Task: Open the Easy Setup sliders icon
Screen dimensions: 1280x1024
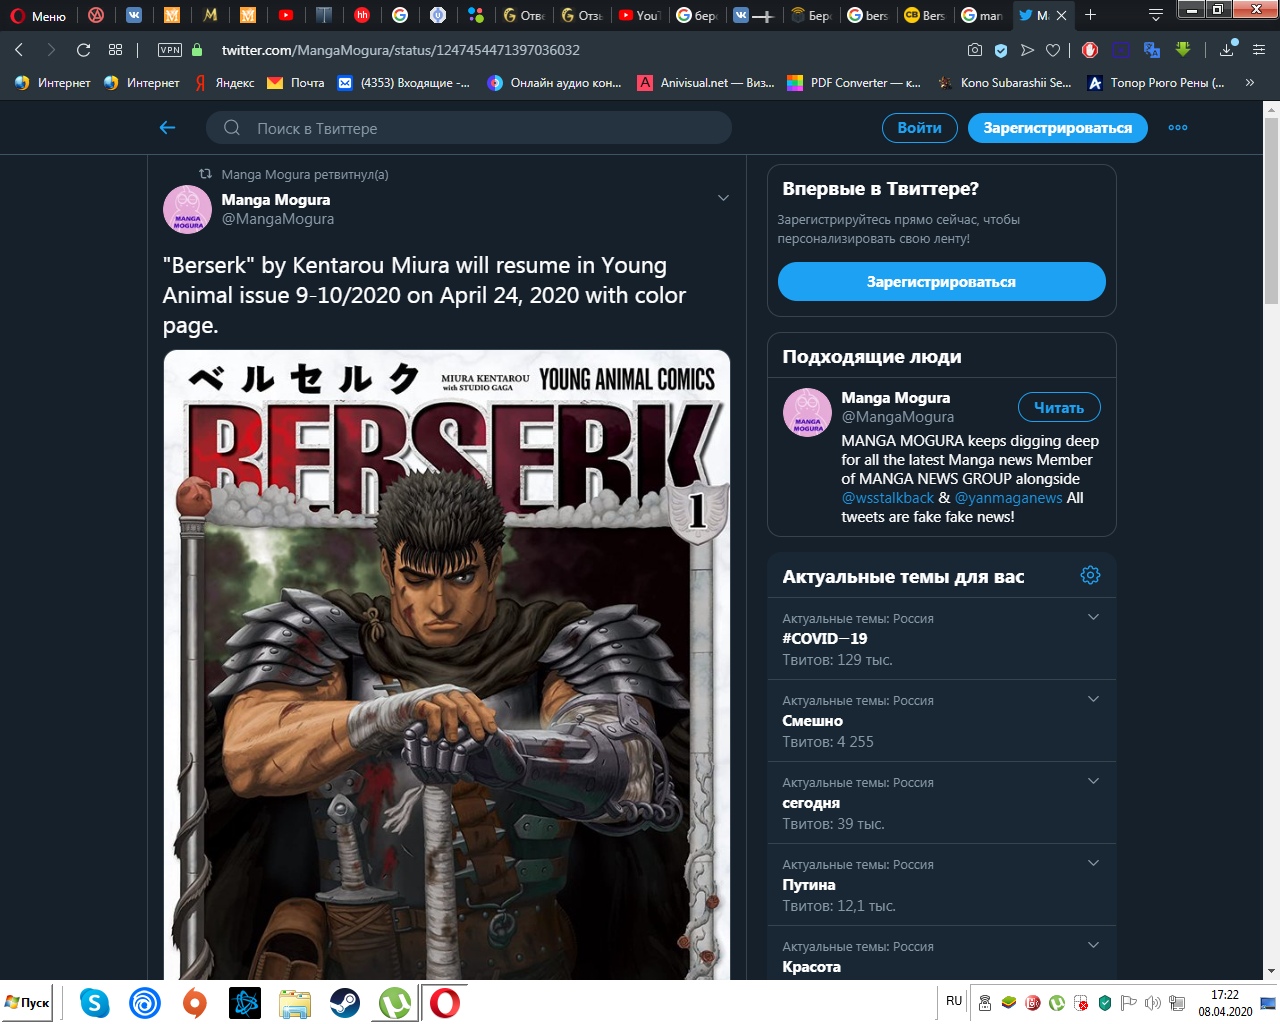Action: [x=1259, y=49]
